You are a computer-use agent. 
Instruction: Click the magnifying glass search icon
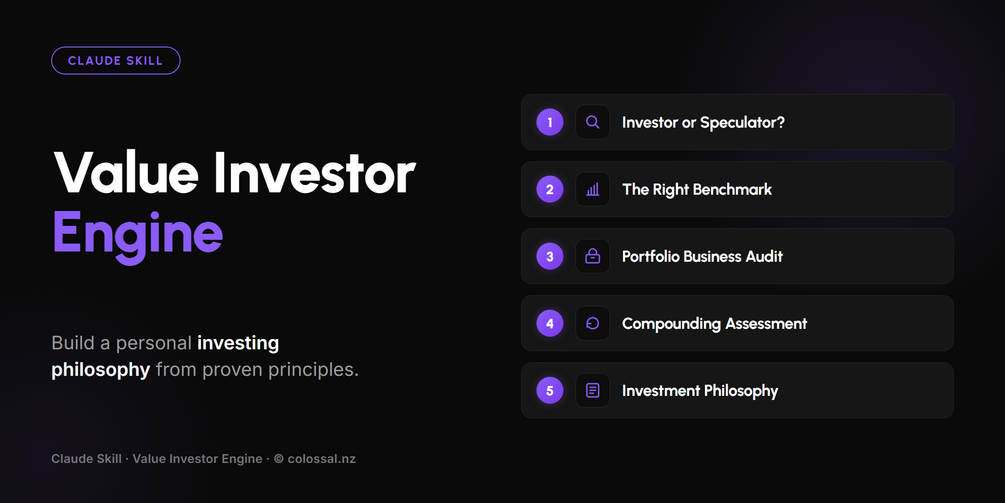point(592,122)
